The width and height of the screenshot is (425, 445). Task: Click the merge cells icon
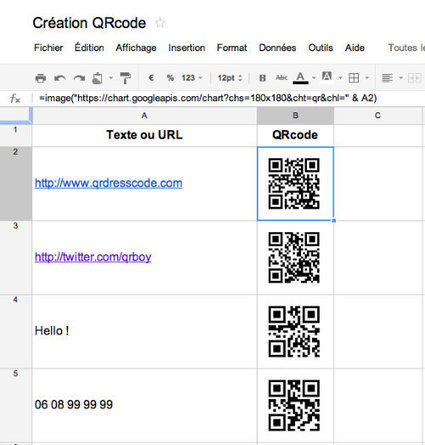pos(415,78)
